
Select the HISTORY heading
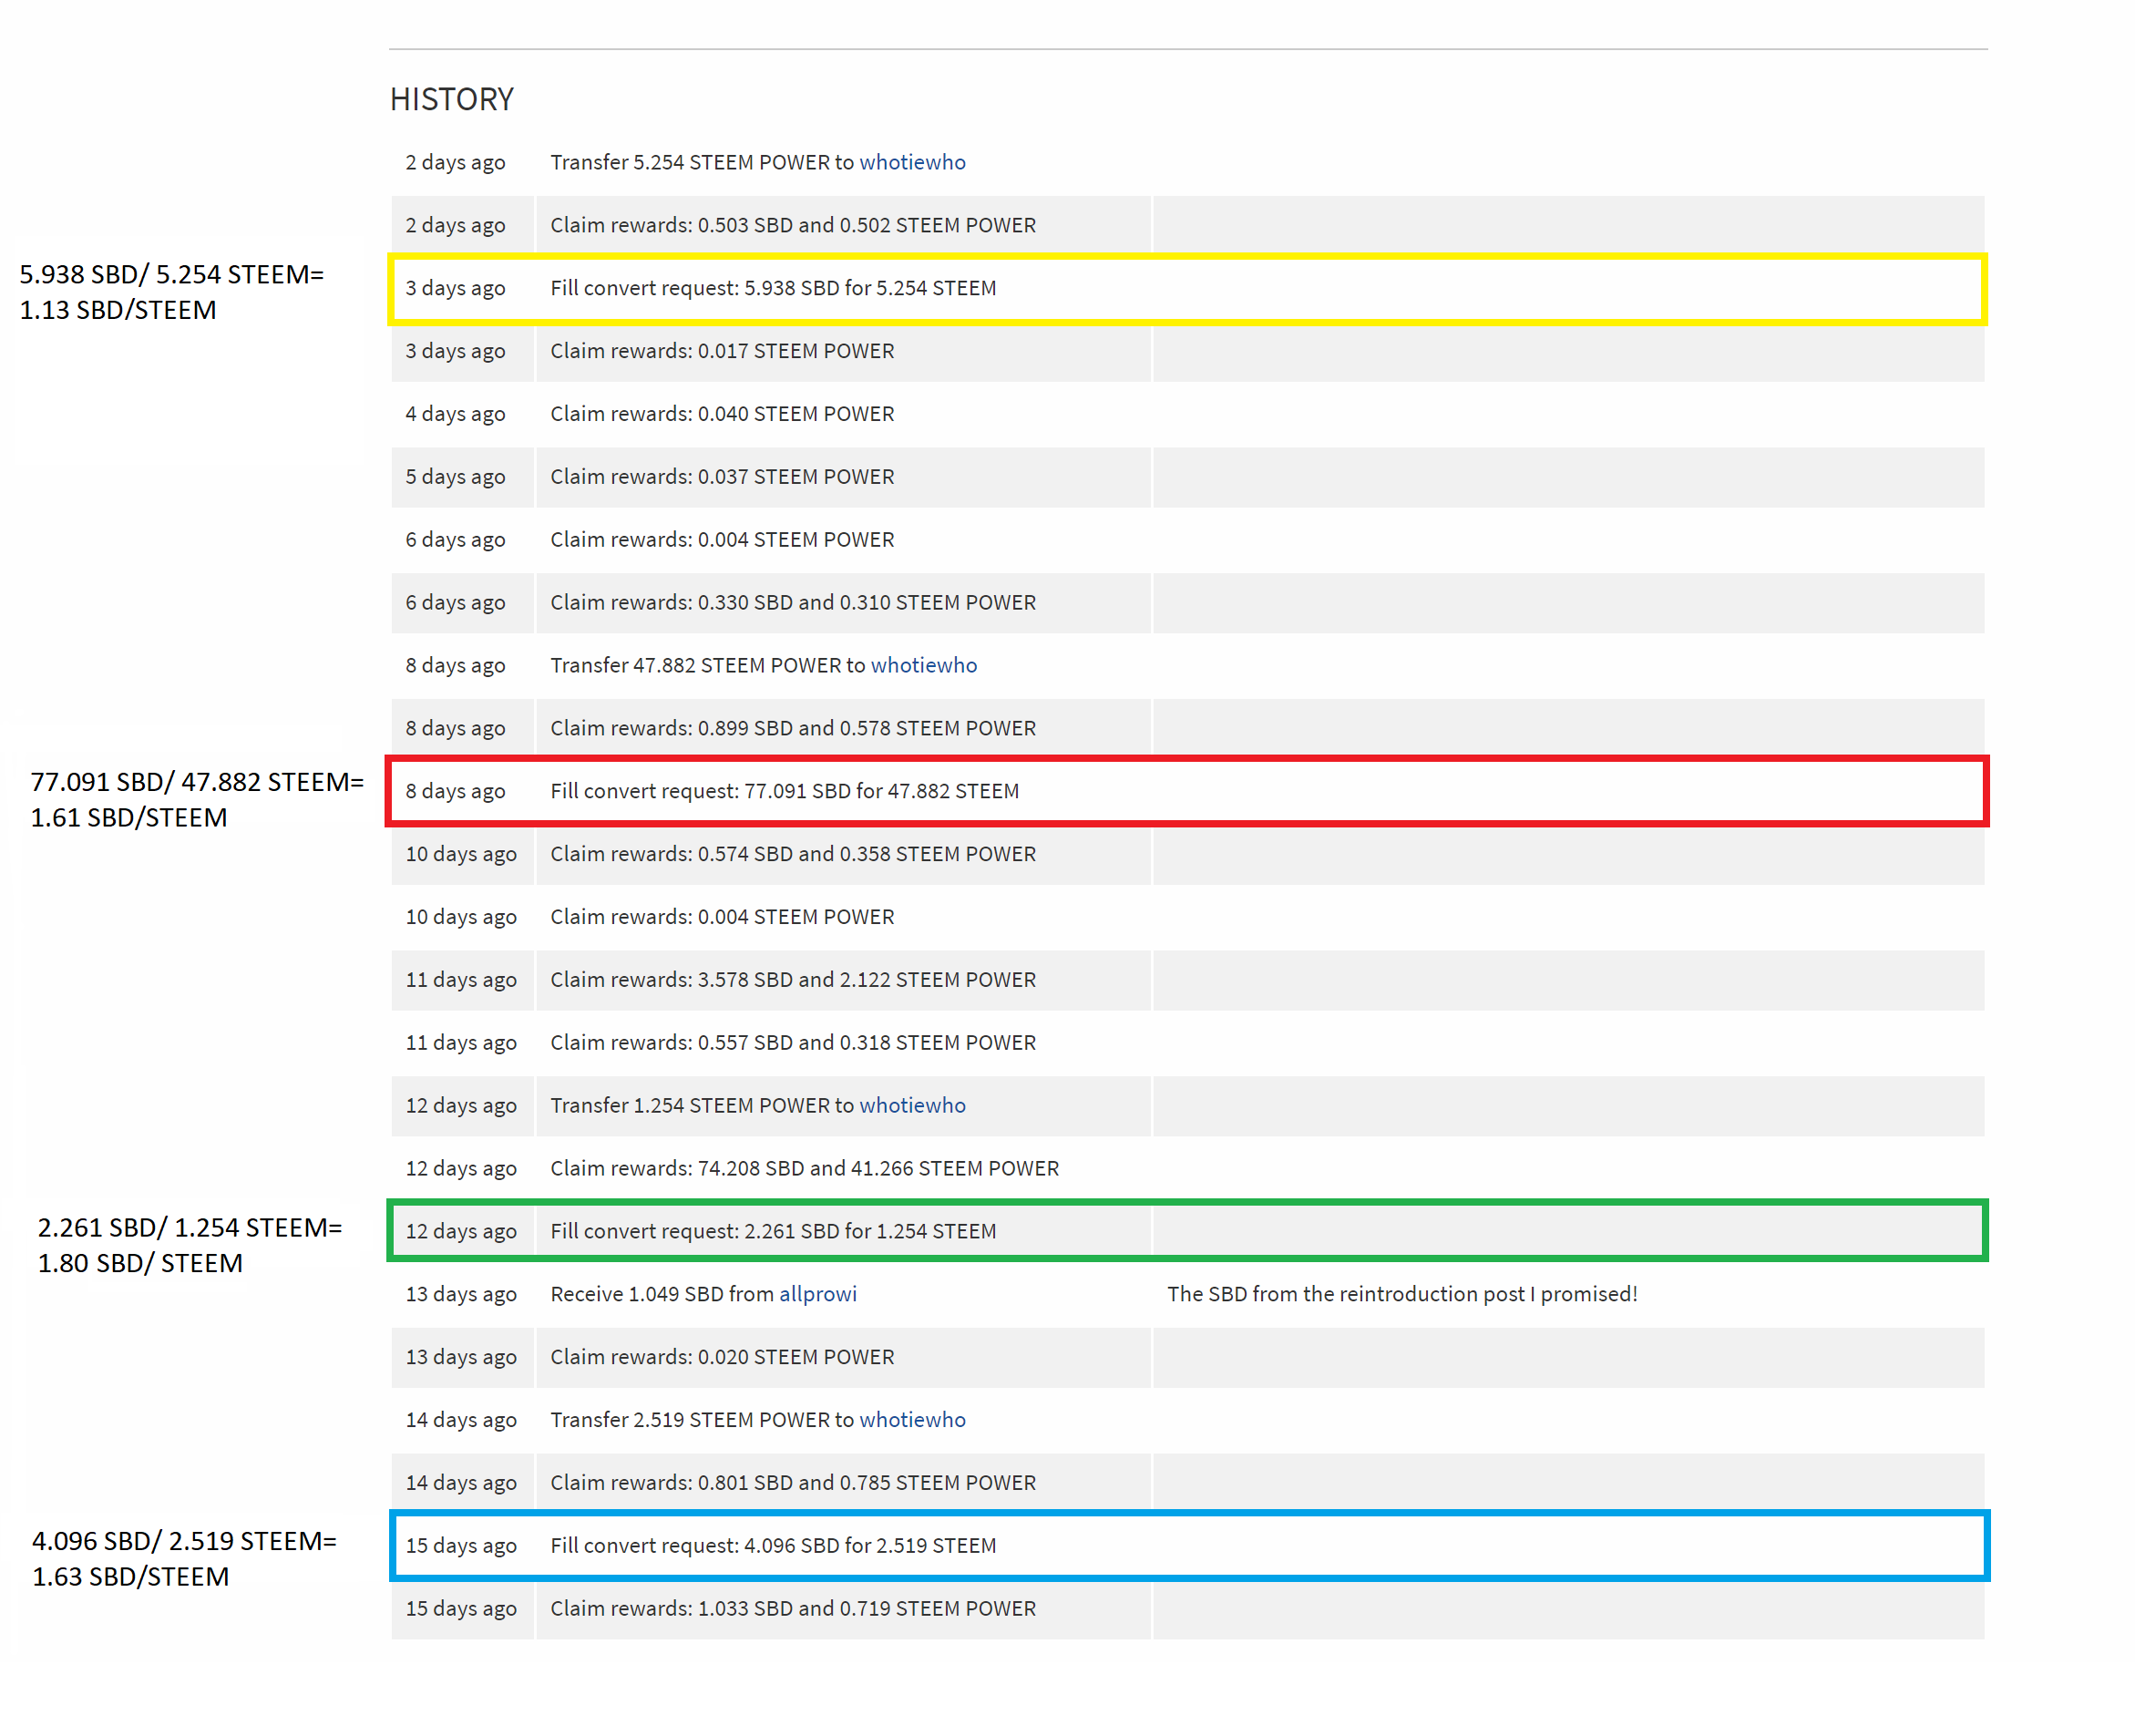[x=452, y=99]
